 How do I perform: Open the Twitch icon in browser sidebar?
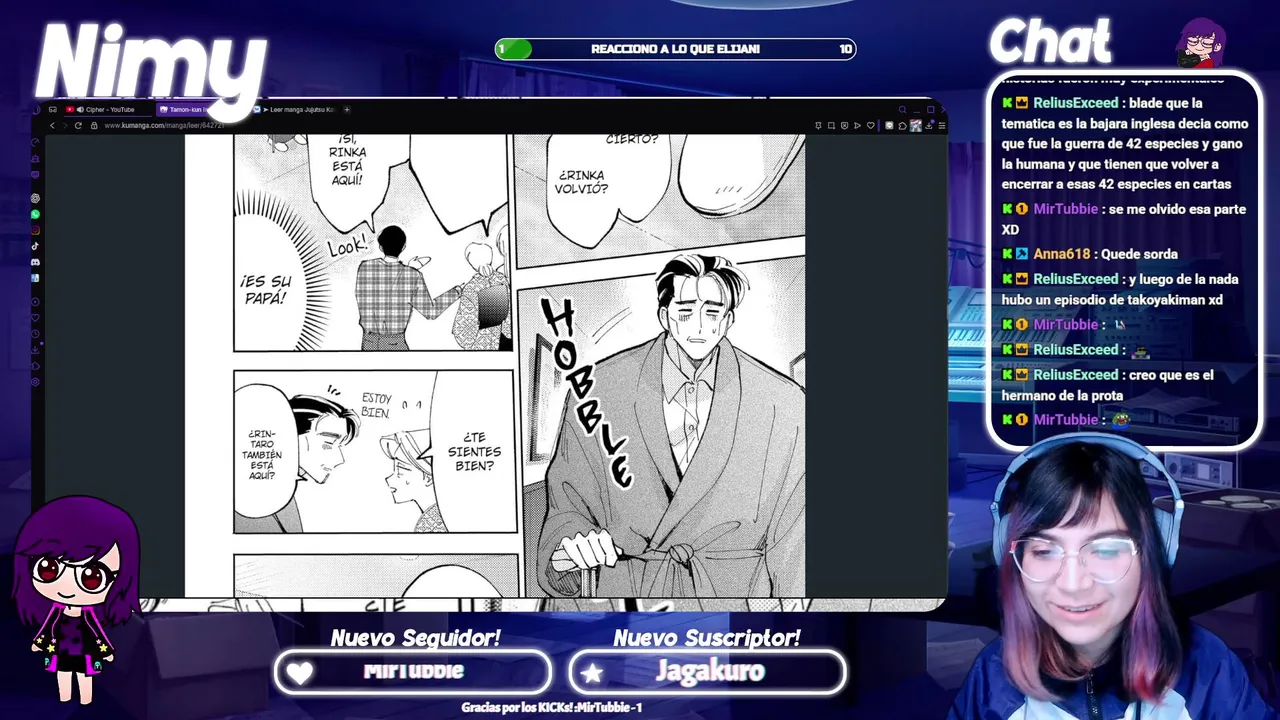[x=35, y=175]
